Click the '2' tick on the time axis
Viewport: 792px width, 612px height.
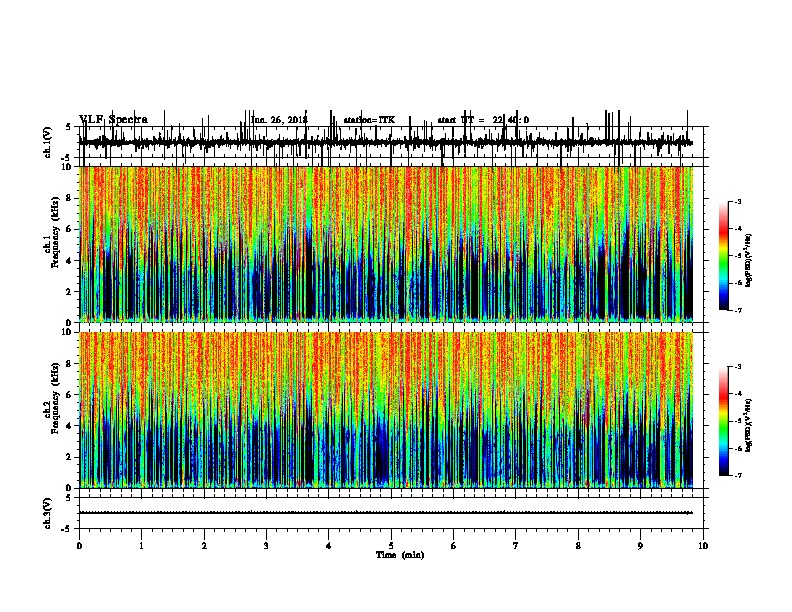tap(204, 546)
